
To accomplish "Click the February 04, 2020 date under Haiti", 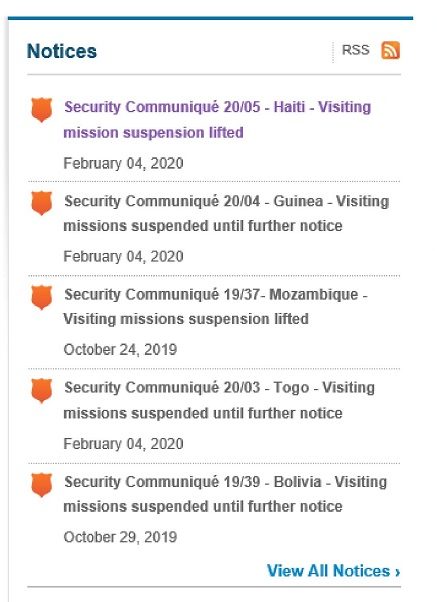I will click(123, 163).
